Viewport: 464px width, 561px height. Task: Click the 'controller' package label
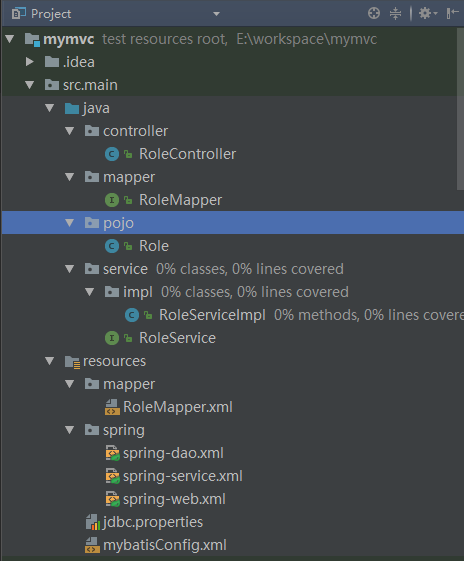point(135,131)
